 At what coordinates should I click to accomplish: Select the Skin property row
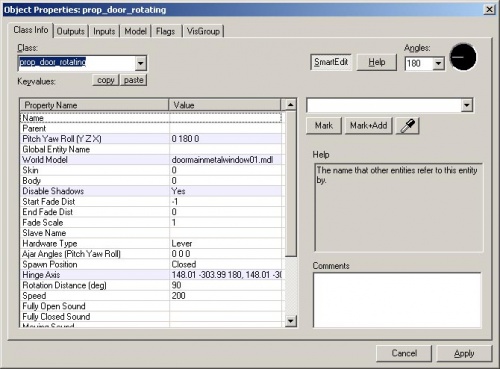tap(151, 170)
